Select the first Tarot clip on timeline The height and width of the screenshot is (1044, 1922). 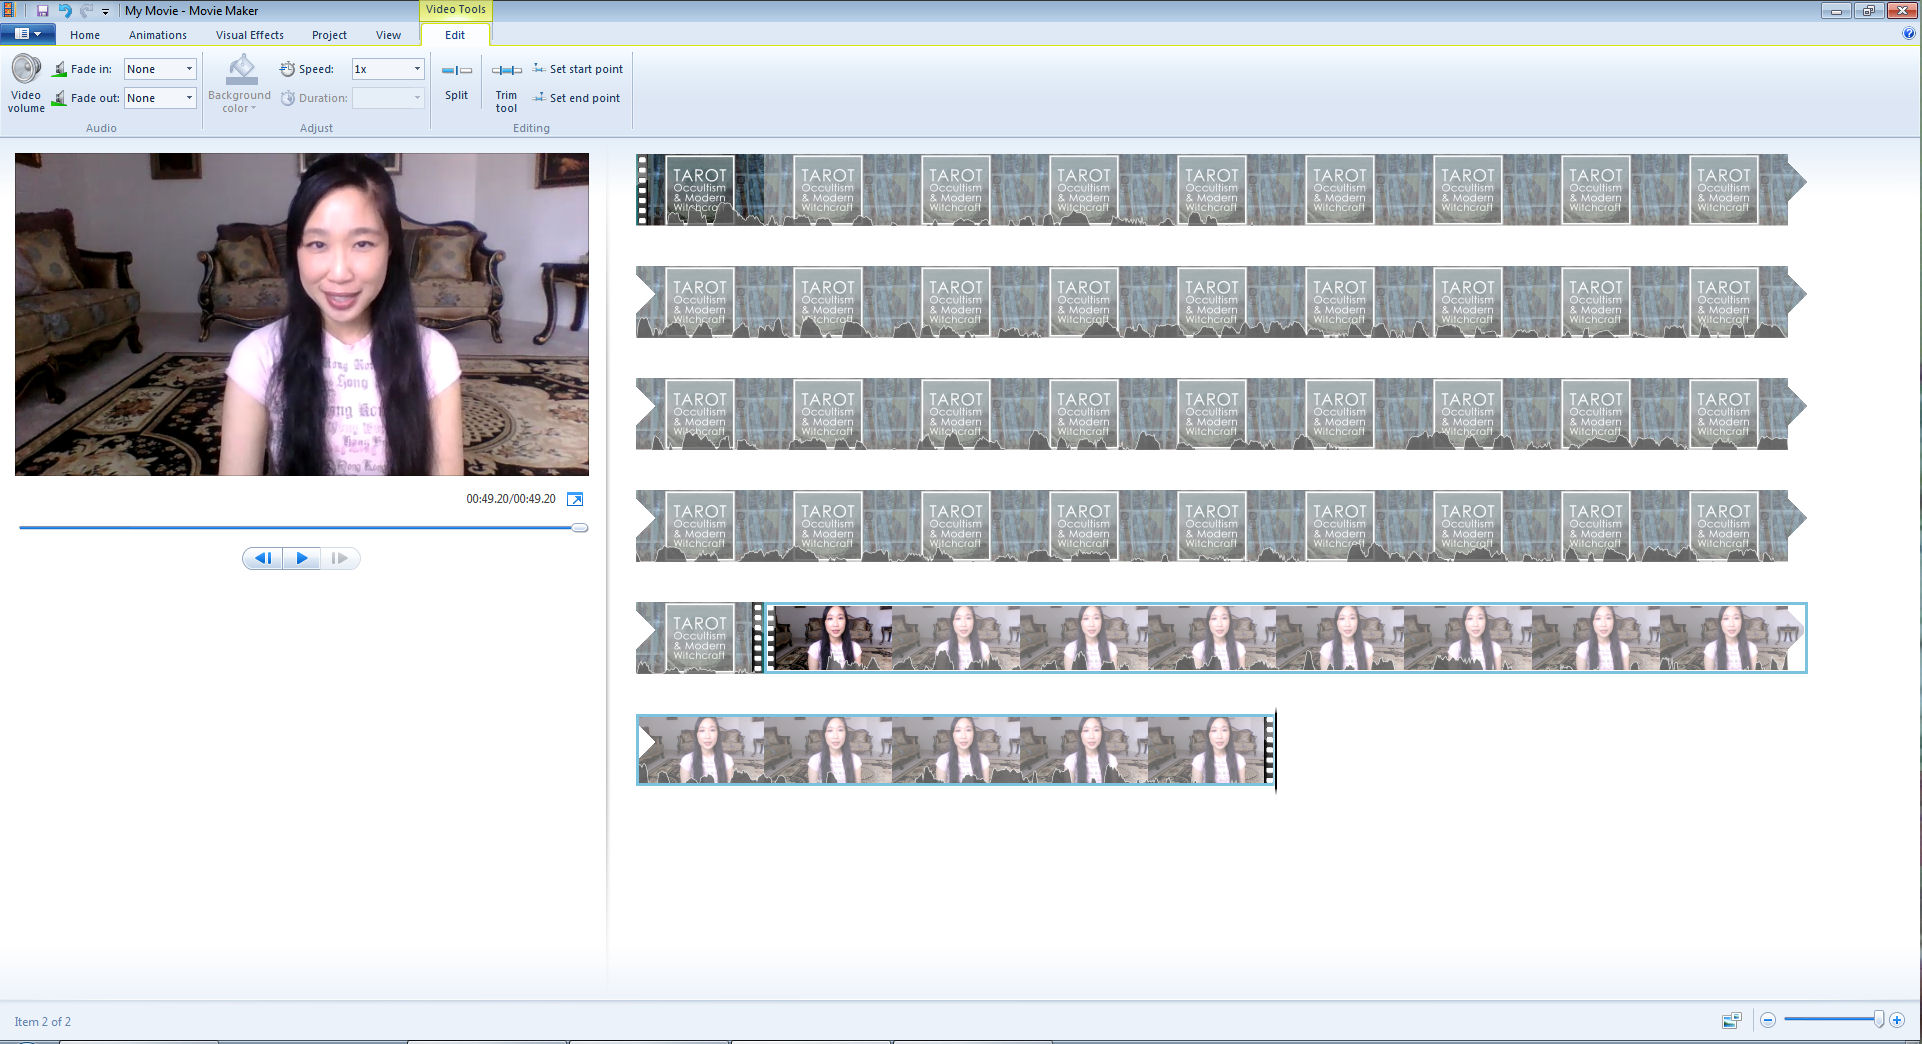pyautogui.click(x=700, y=189)
